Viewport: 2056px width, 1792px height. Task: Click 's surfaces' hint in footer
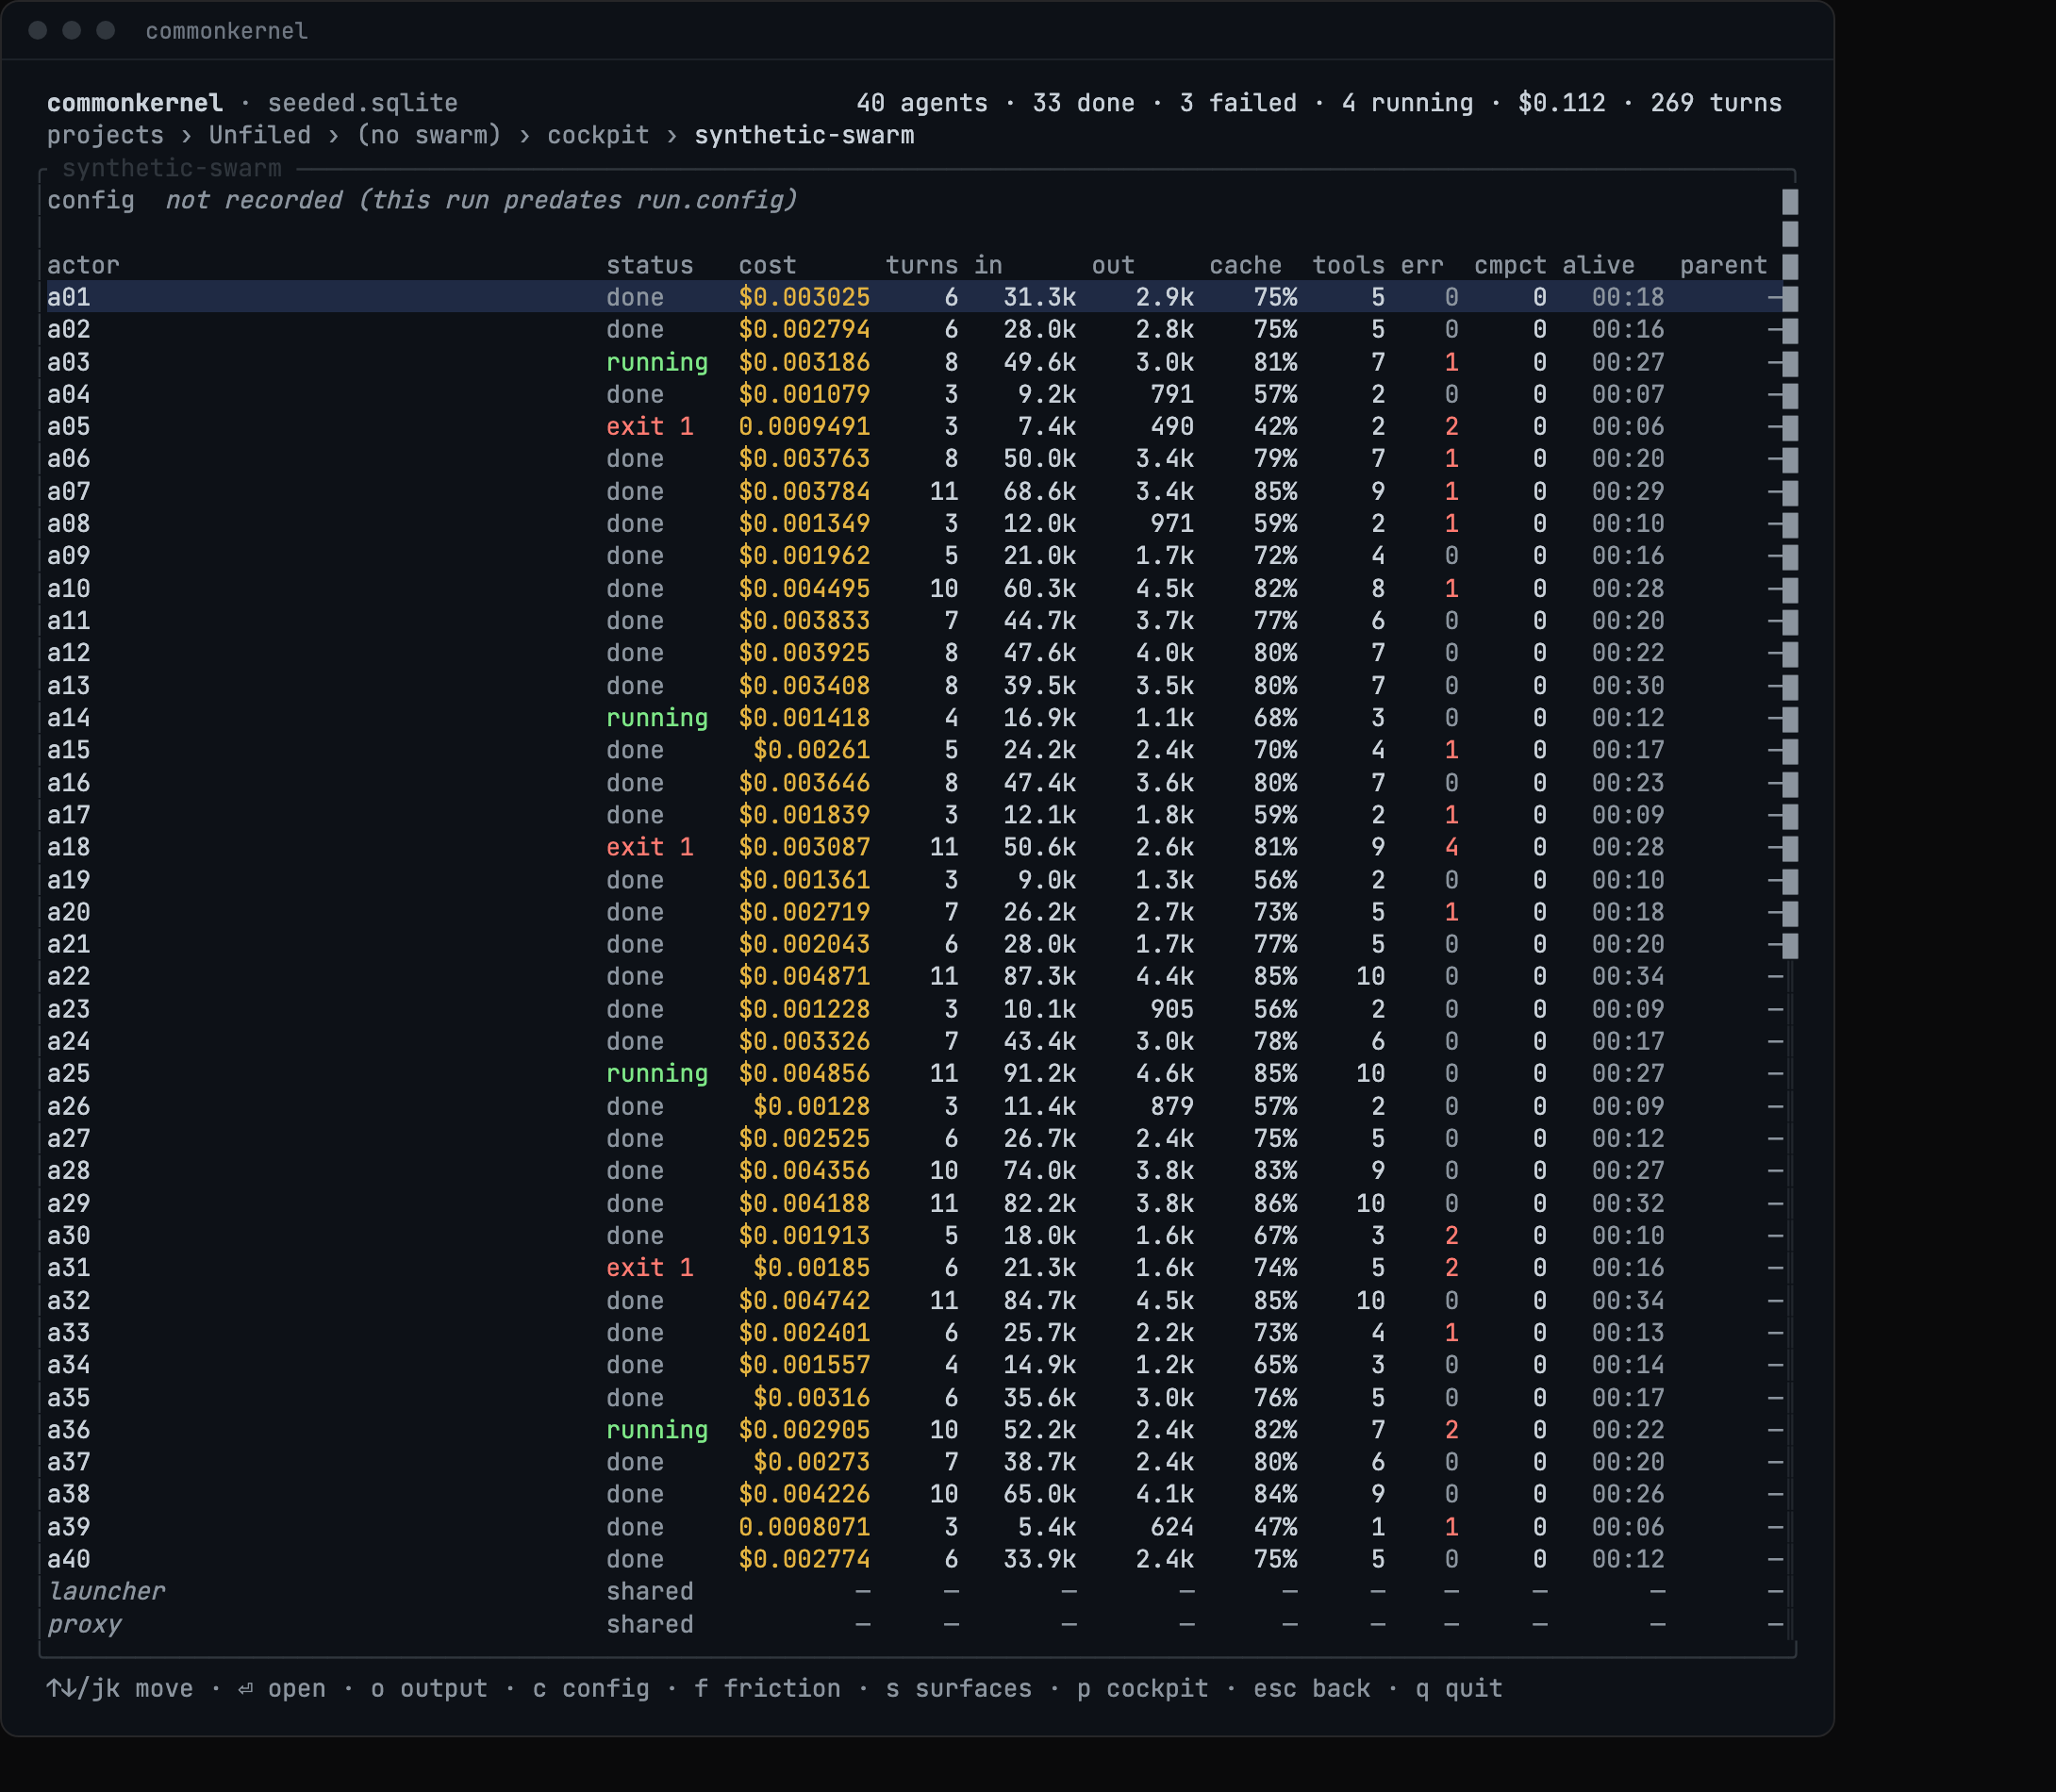point(959,1689)
